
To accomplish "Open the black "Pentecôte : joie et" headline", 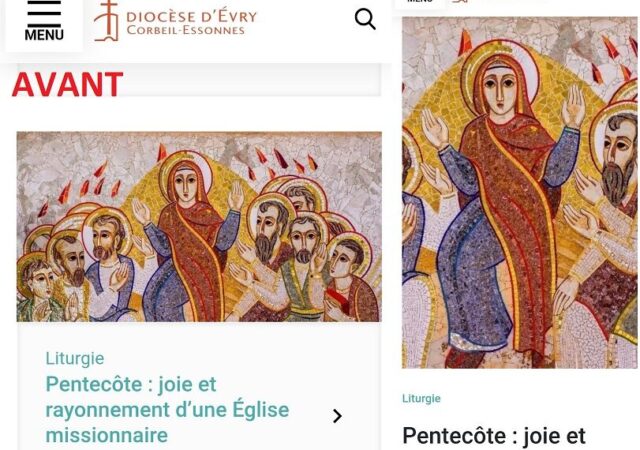I will 493,436.
